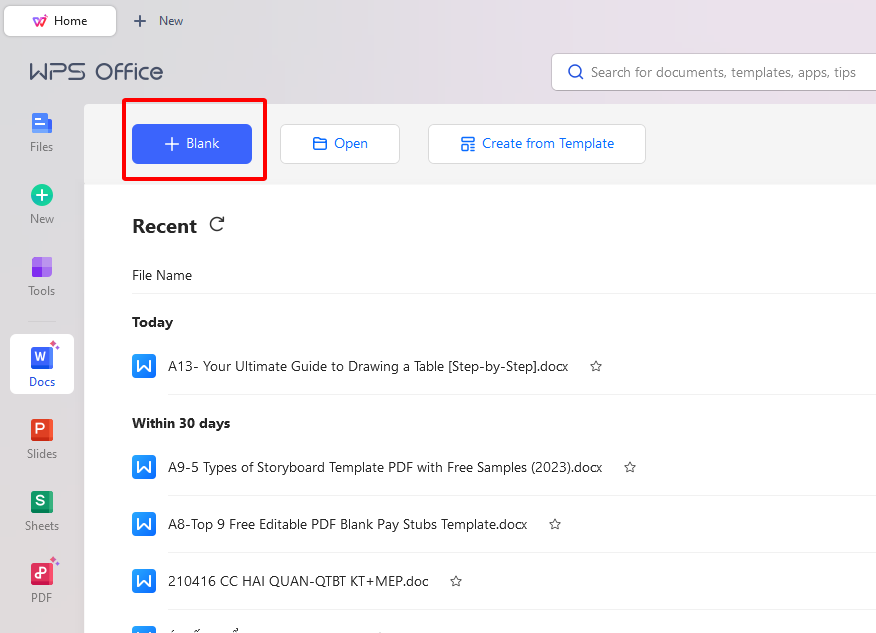Viewport: 876px width, 633px height.
Task: Click Create from Template button
Action: point(537,144)
